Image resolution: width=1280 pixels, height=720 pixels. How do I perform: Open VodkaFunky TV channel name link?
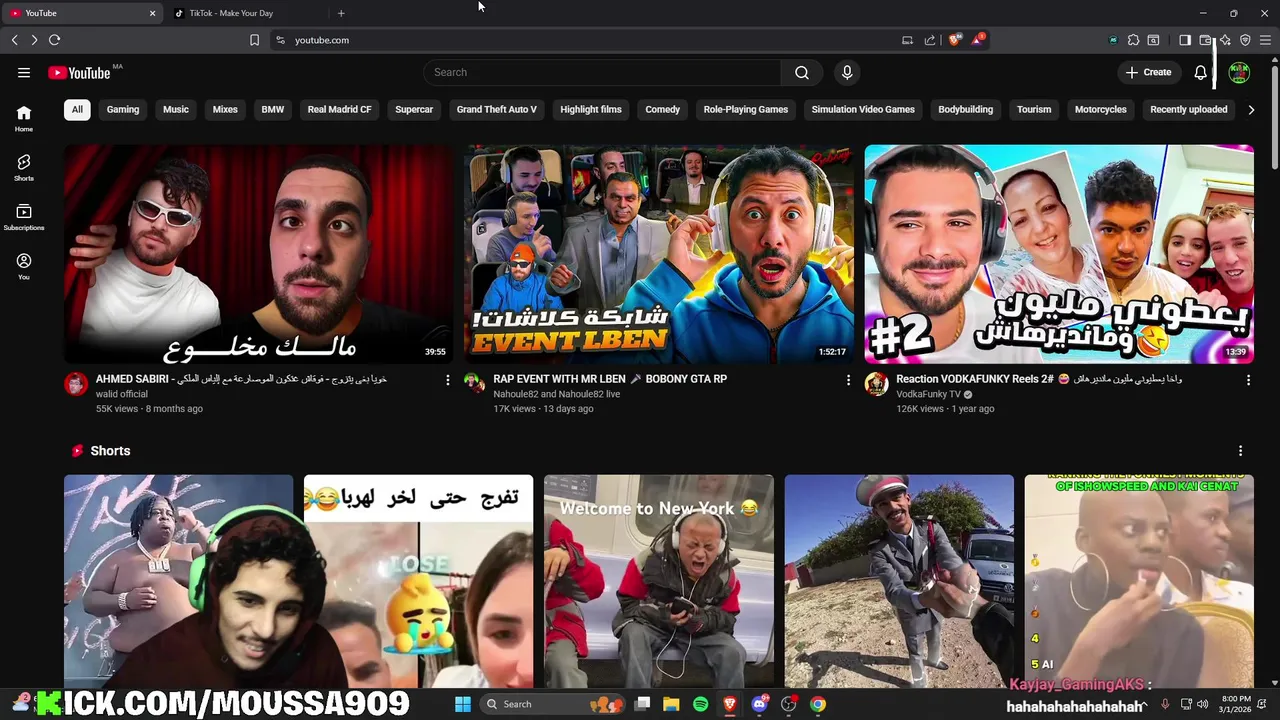tap(928, 394)
